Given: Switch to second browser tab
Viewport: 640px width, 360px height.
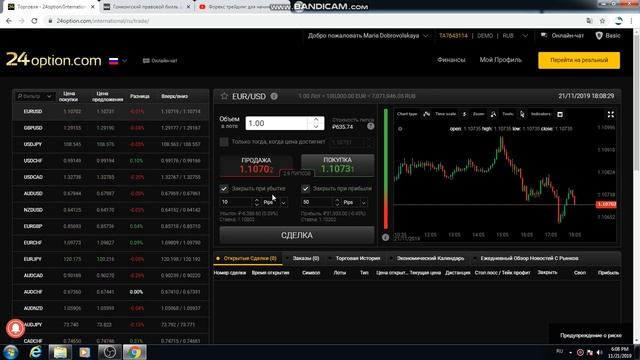Looking at the screenshot, I should click(x=147, y=7).
